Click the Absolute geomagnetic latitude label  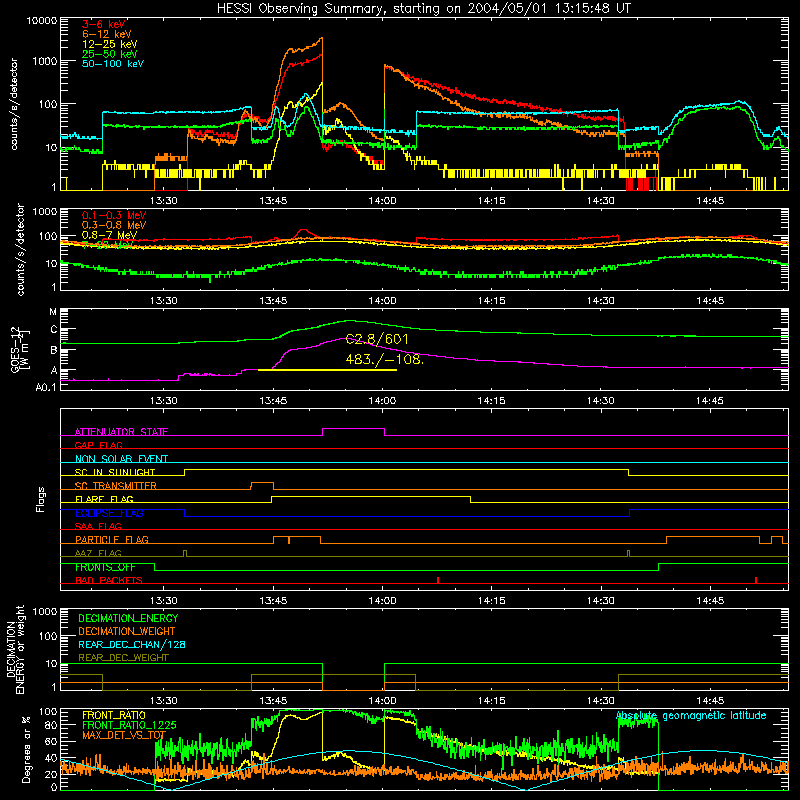pos(691,716)
